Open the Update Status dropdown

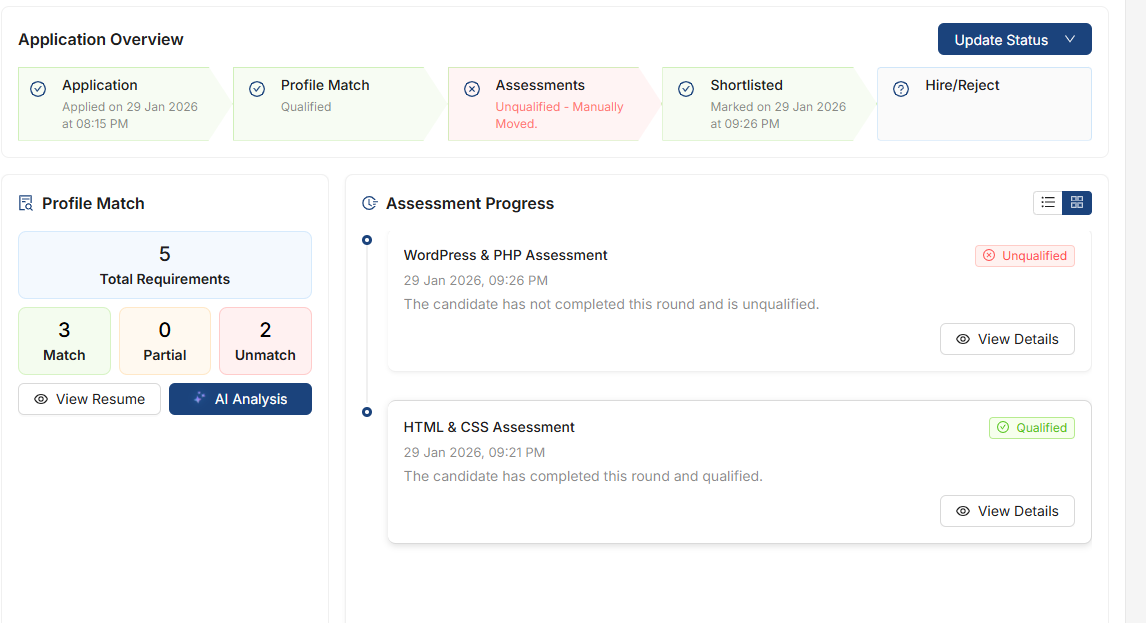(1014, 38)
